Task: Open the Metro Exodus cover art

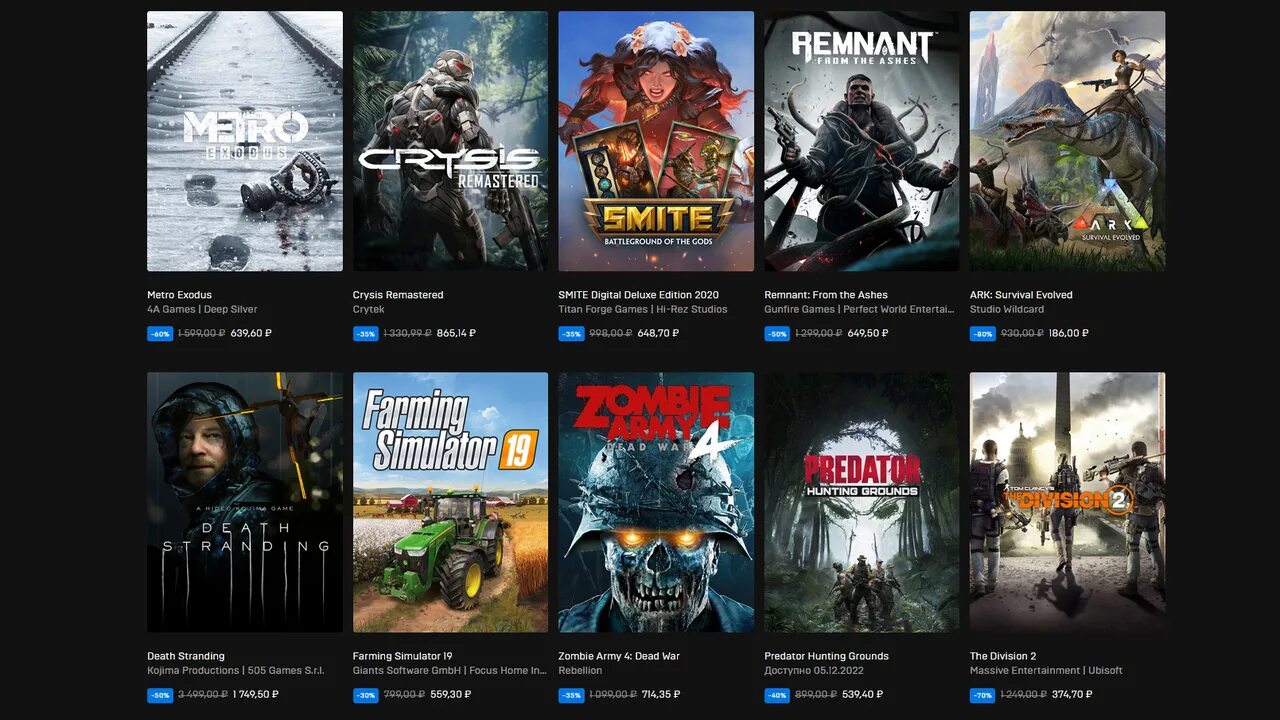Action: pyautogui.click(x=245, y=141)
